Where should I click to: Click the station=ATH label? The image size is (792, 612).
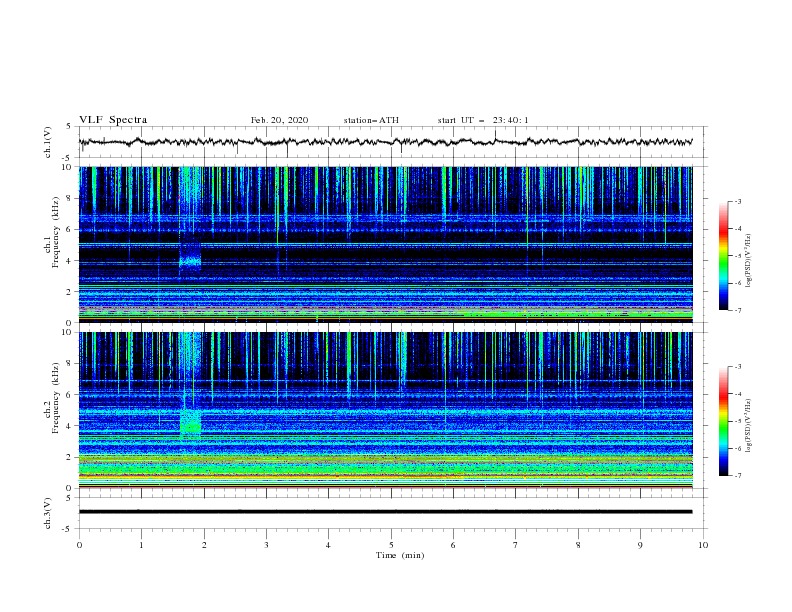(x=371, y=120)
